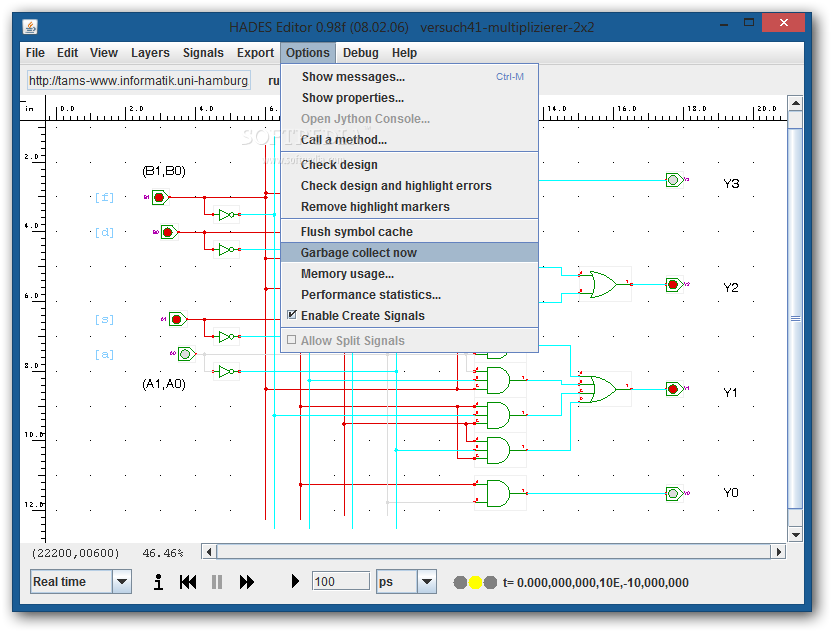Click the 46.46% zoom readout
Screen dimensions: 832x632
pos(163,553)
